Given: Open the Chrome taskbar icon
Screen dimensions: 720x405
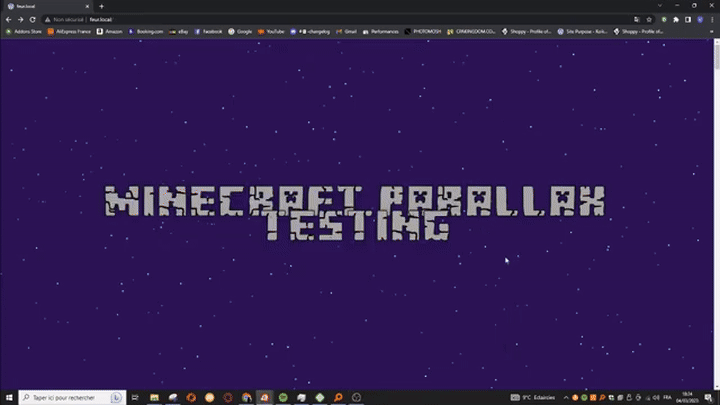Looking at the screenshot, I should 247,398.
